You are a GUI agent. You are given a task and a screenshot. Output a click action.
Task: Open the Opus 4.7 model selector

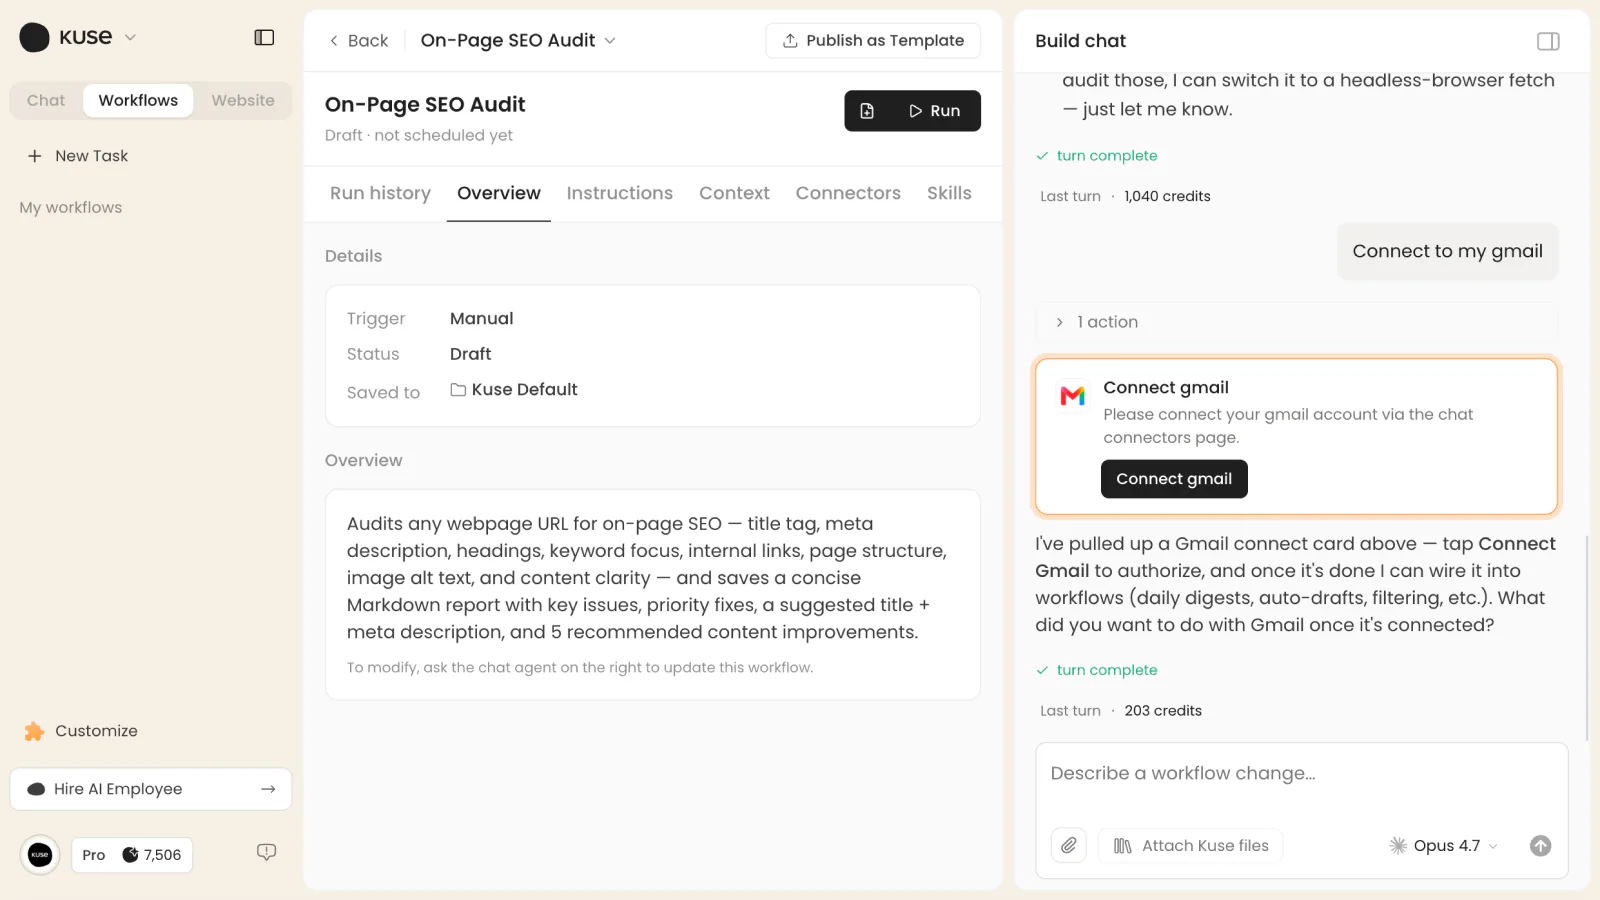tap(1443, 846)
